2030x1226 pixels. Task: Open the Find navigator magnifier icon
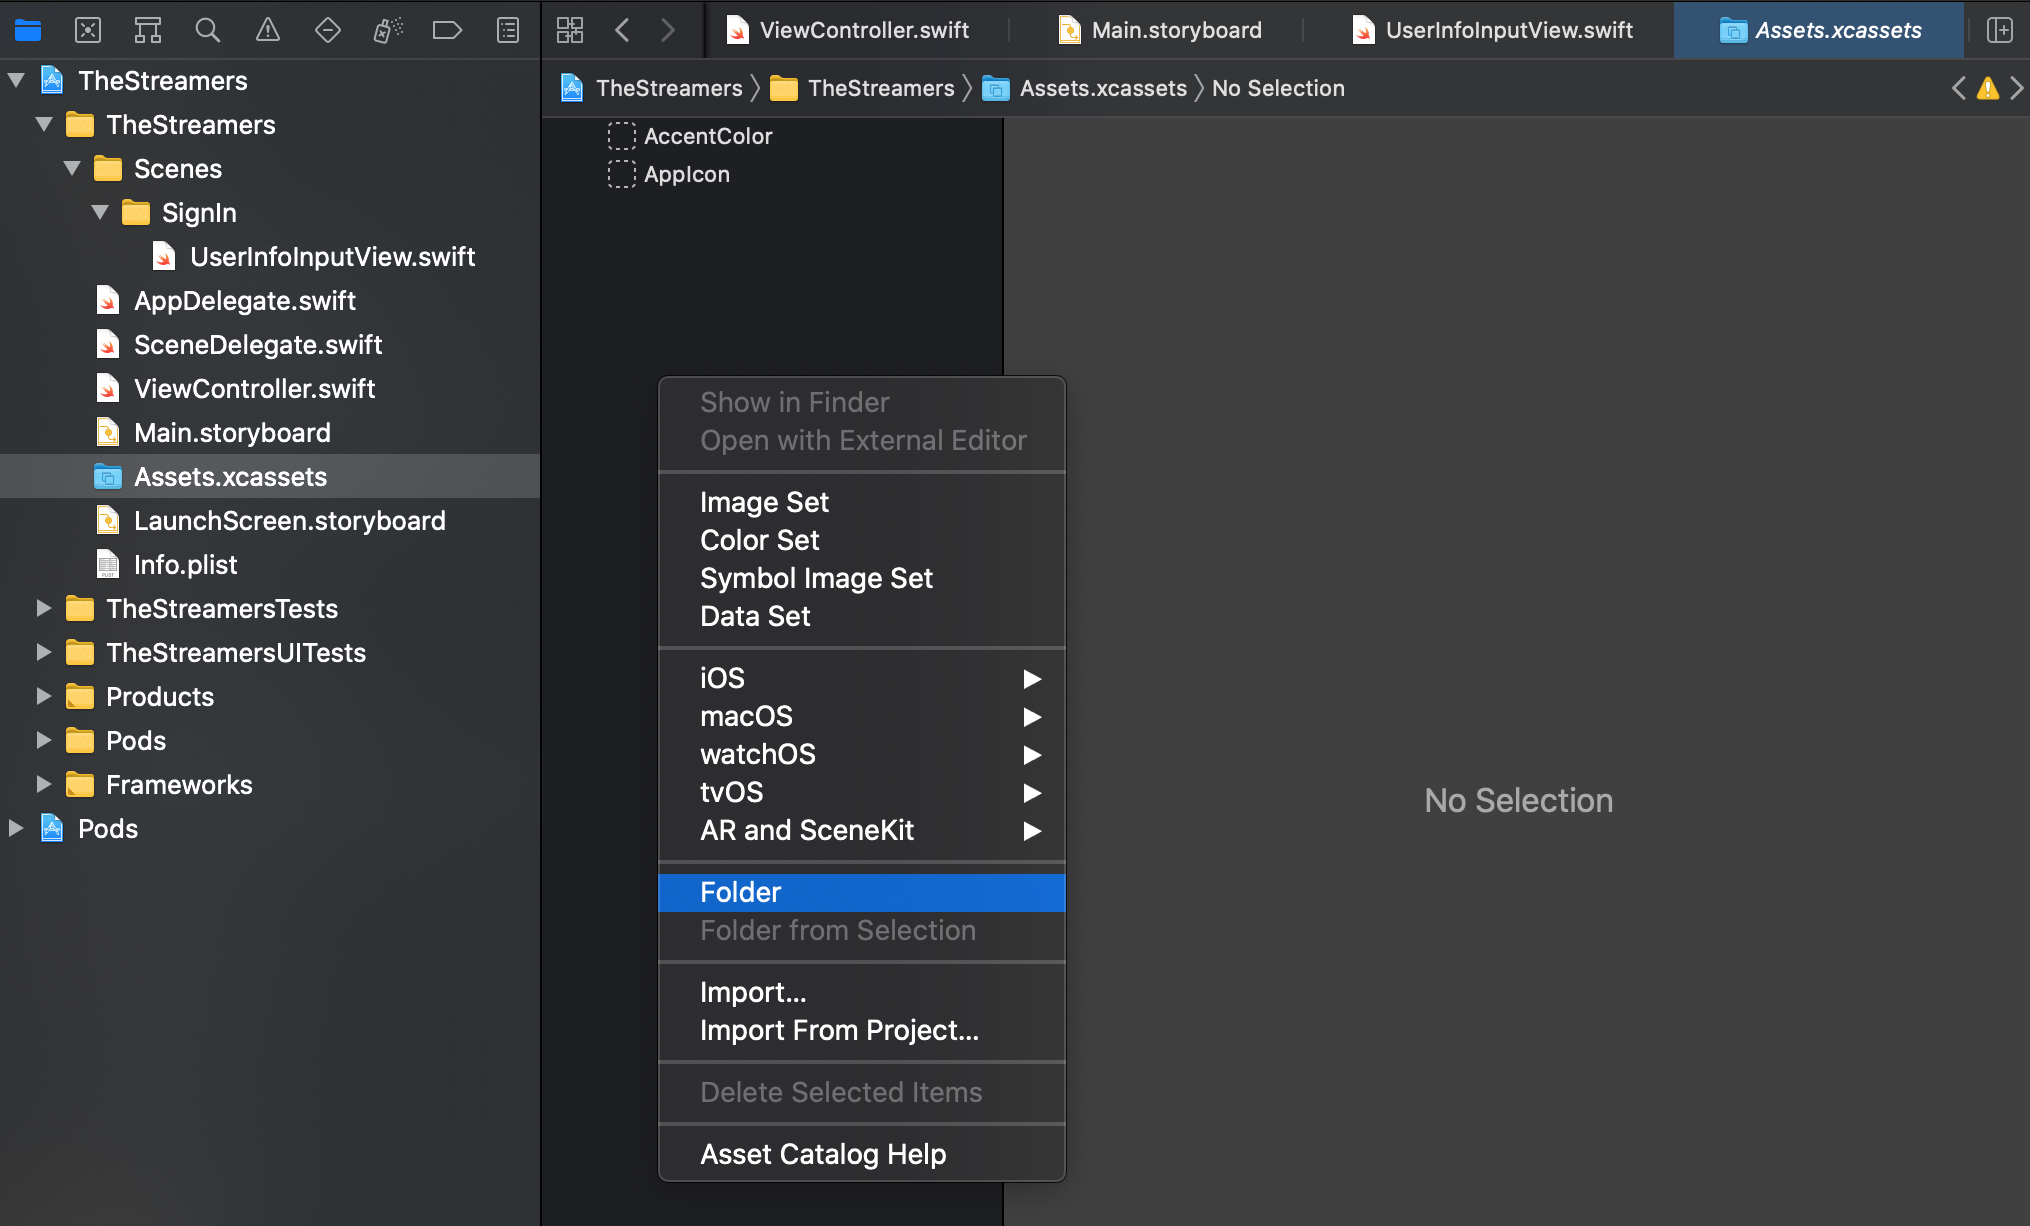click(x=207, y=30)
